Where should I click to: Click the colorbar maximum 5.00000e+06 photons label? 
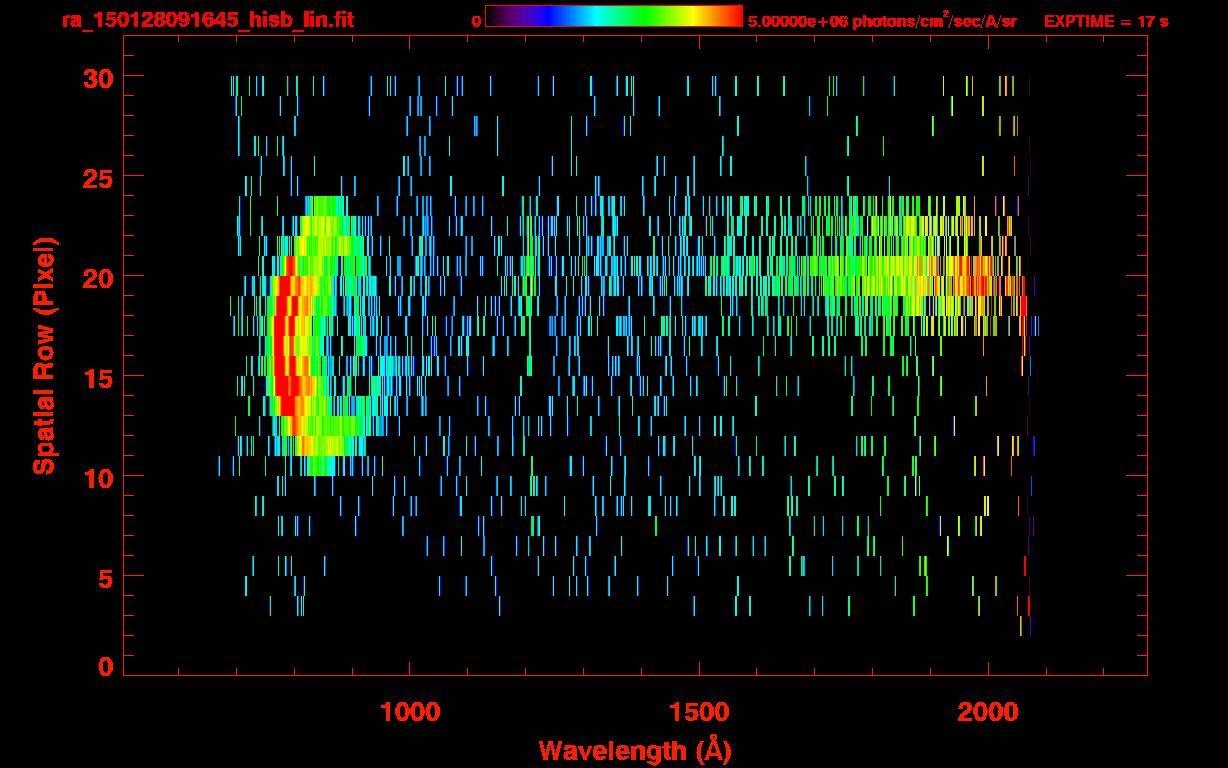[882, 19]
